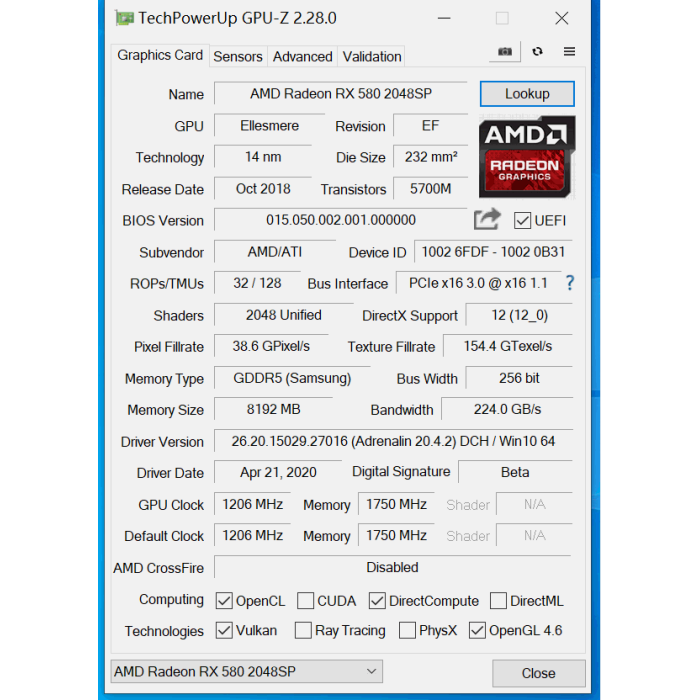
Task: Click the Memory Size field 8192 MB
Action: coord(273,409)
